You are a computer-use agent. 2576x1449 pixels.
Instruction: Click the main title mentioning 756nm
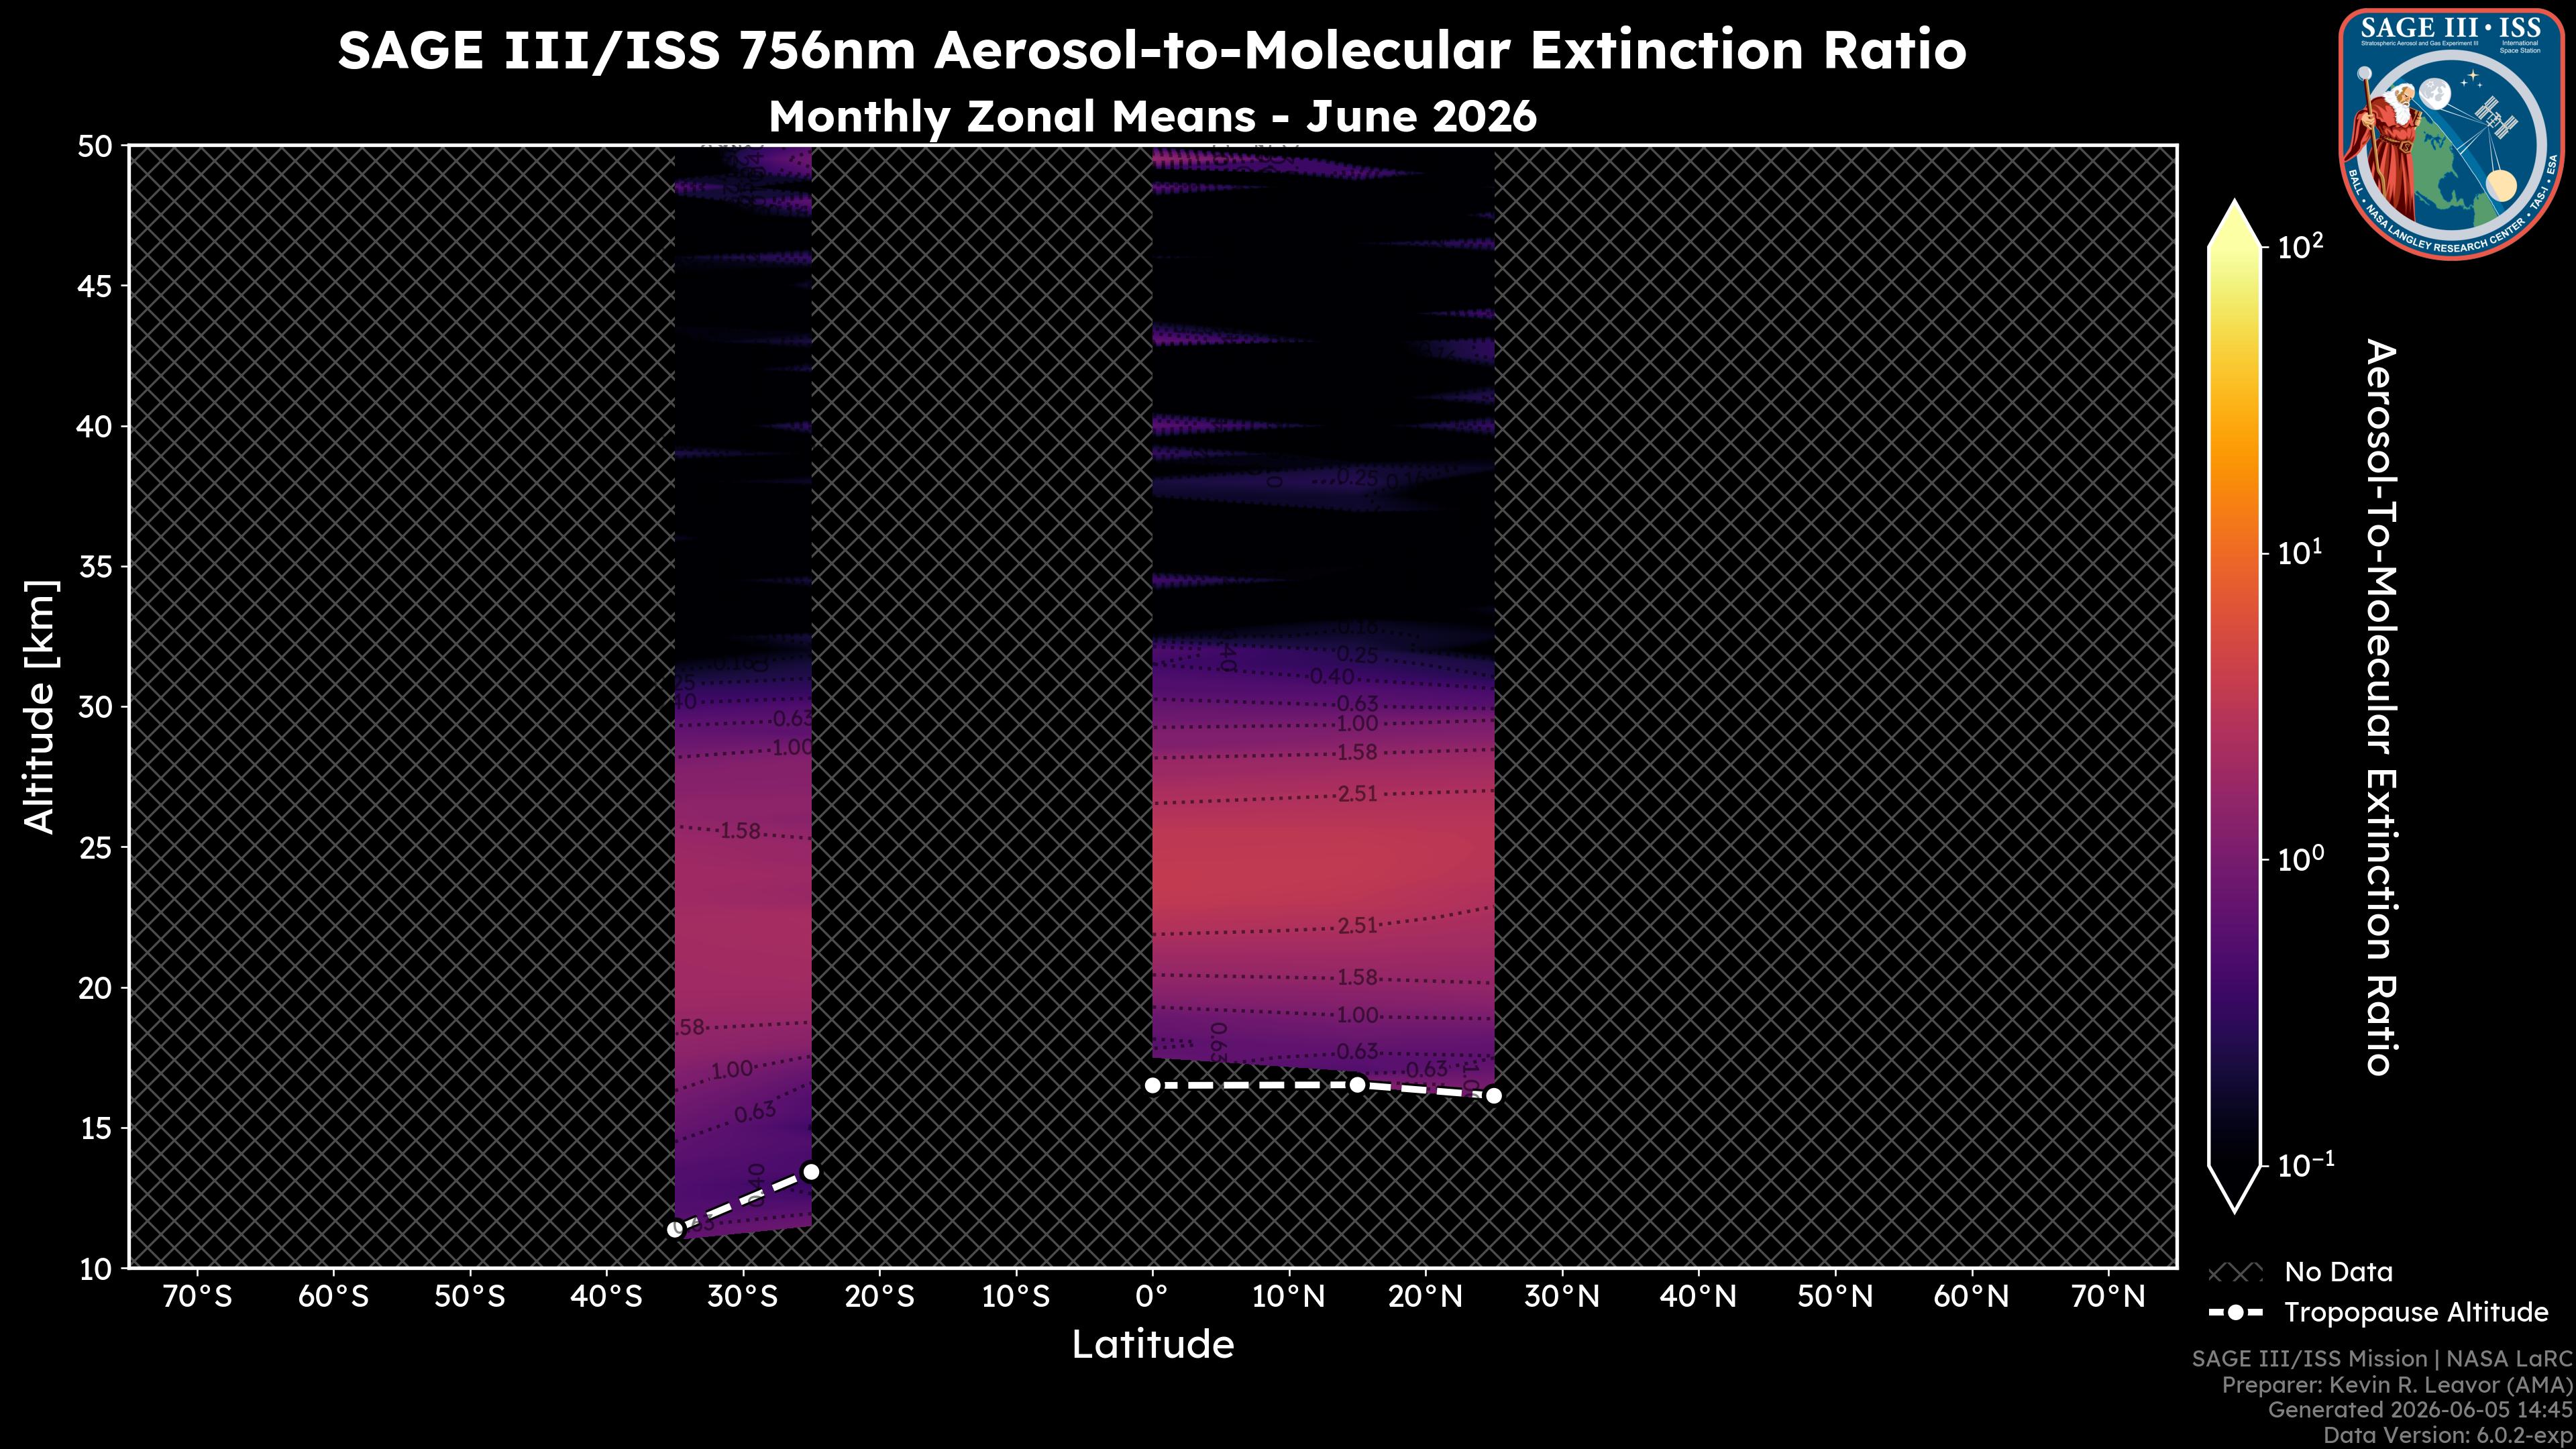1152,50
